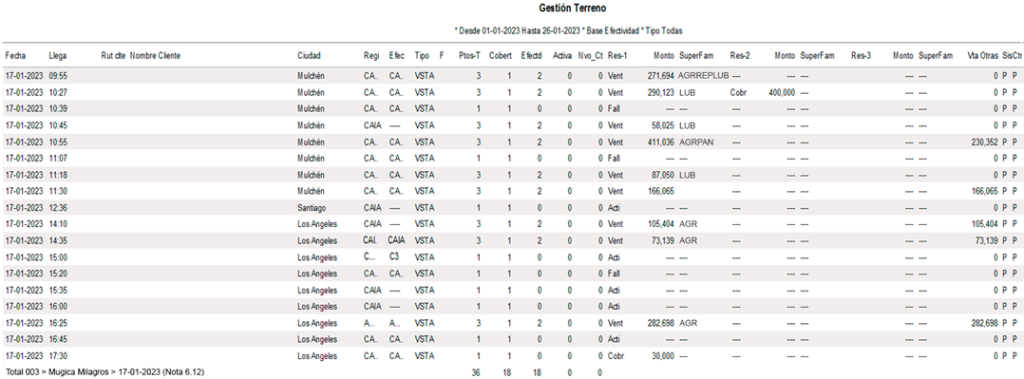The width and height of the screenshot is (1024, 379).
Task: Click the AGRREPLUB SuperFam cell
Action: [x=703, y=76]
